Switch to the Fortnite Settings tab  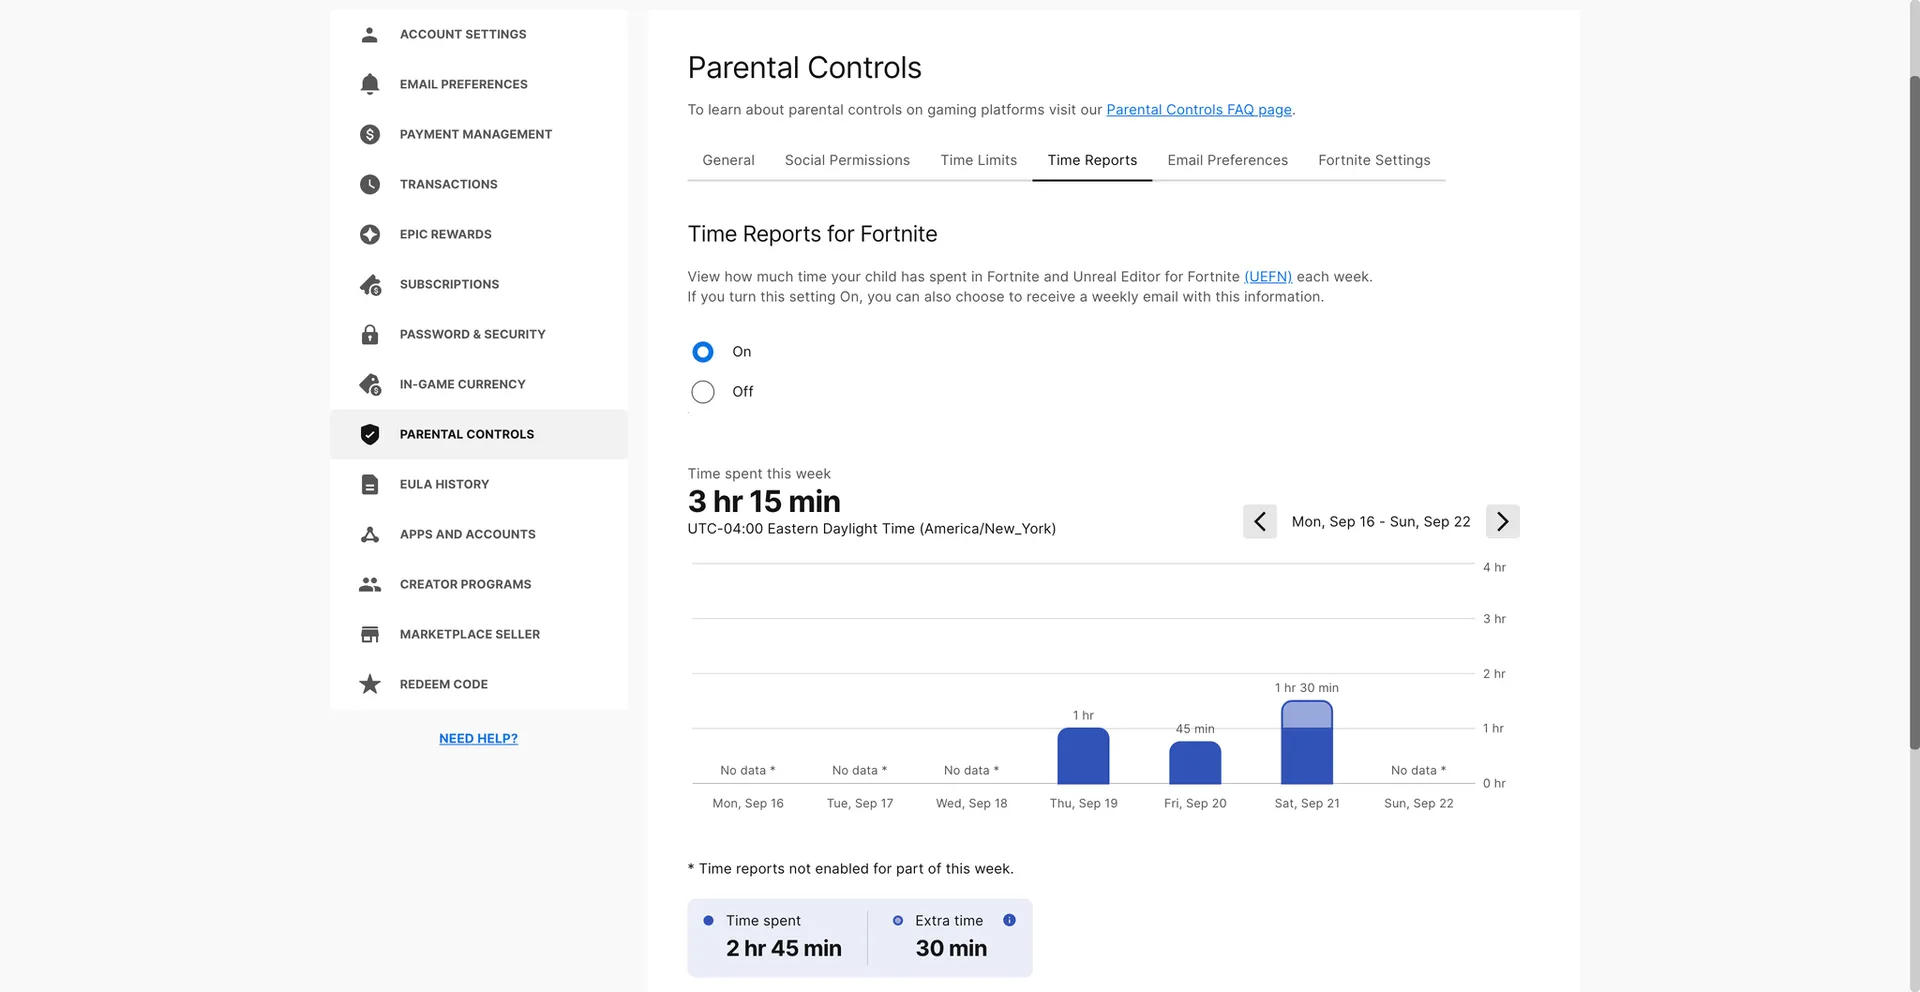(1373, 160)
